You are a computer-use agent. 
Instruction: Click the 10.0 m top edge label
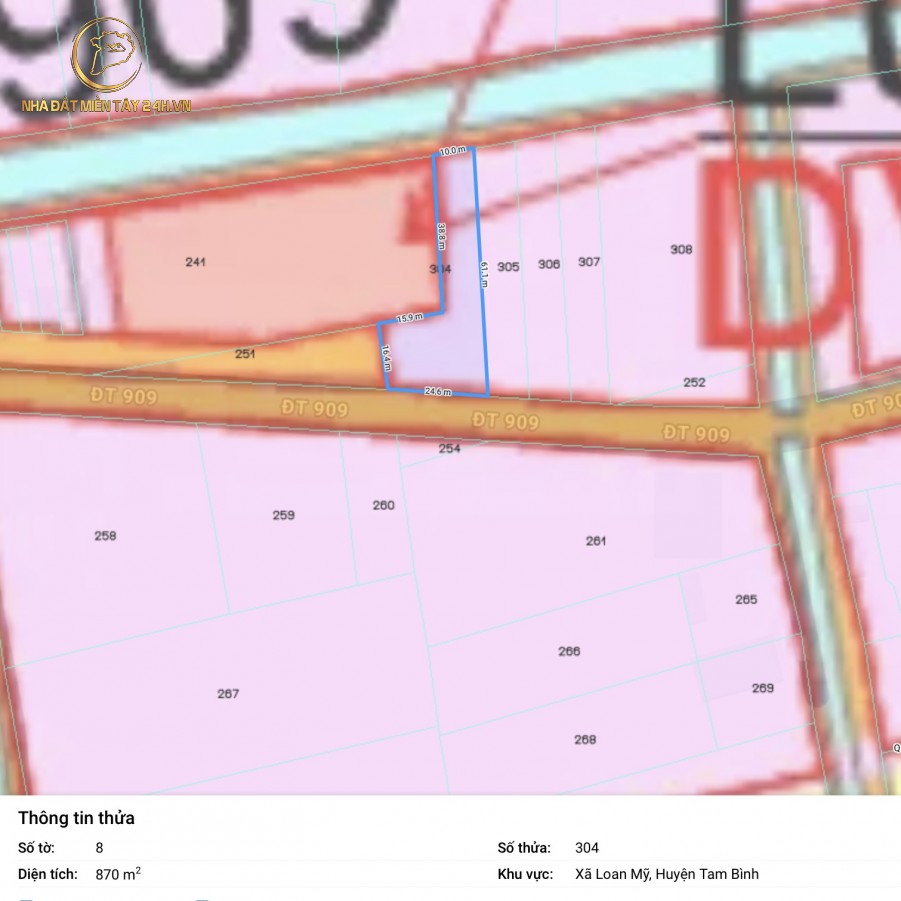[x=453, y=151]
